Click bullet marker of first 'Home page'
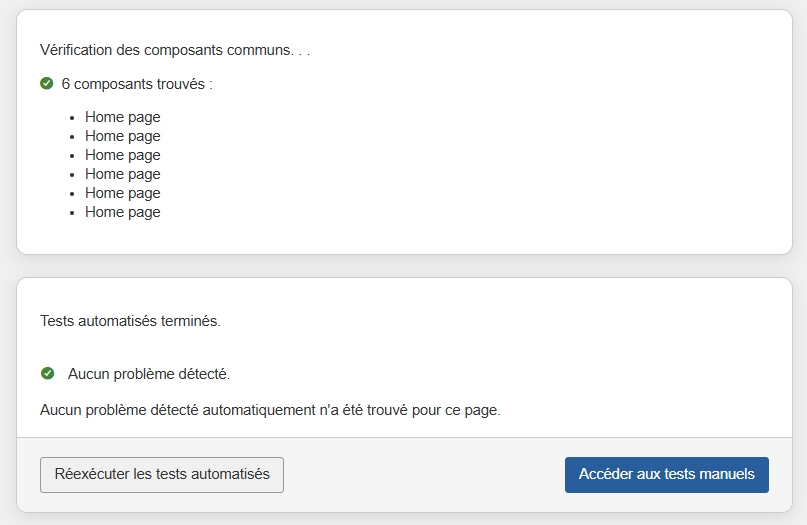807x525 pixels. pyautogui.click(x=73, y=118)
